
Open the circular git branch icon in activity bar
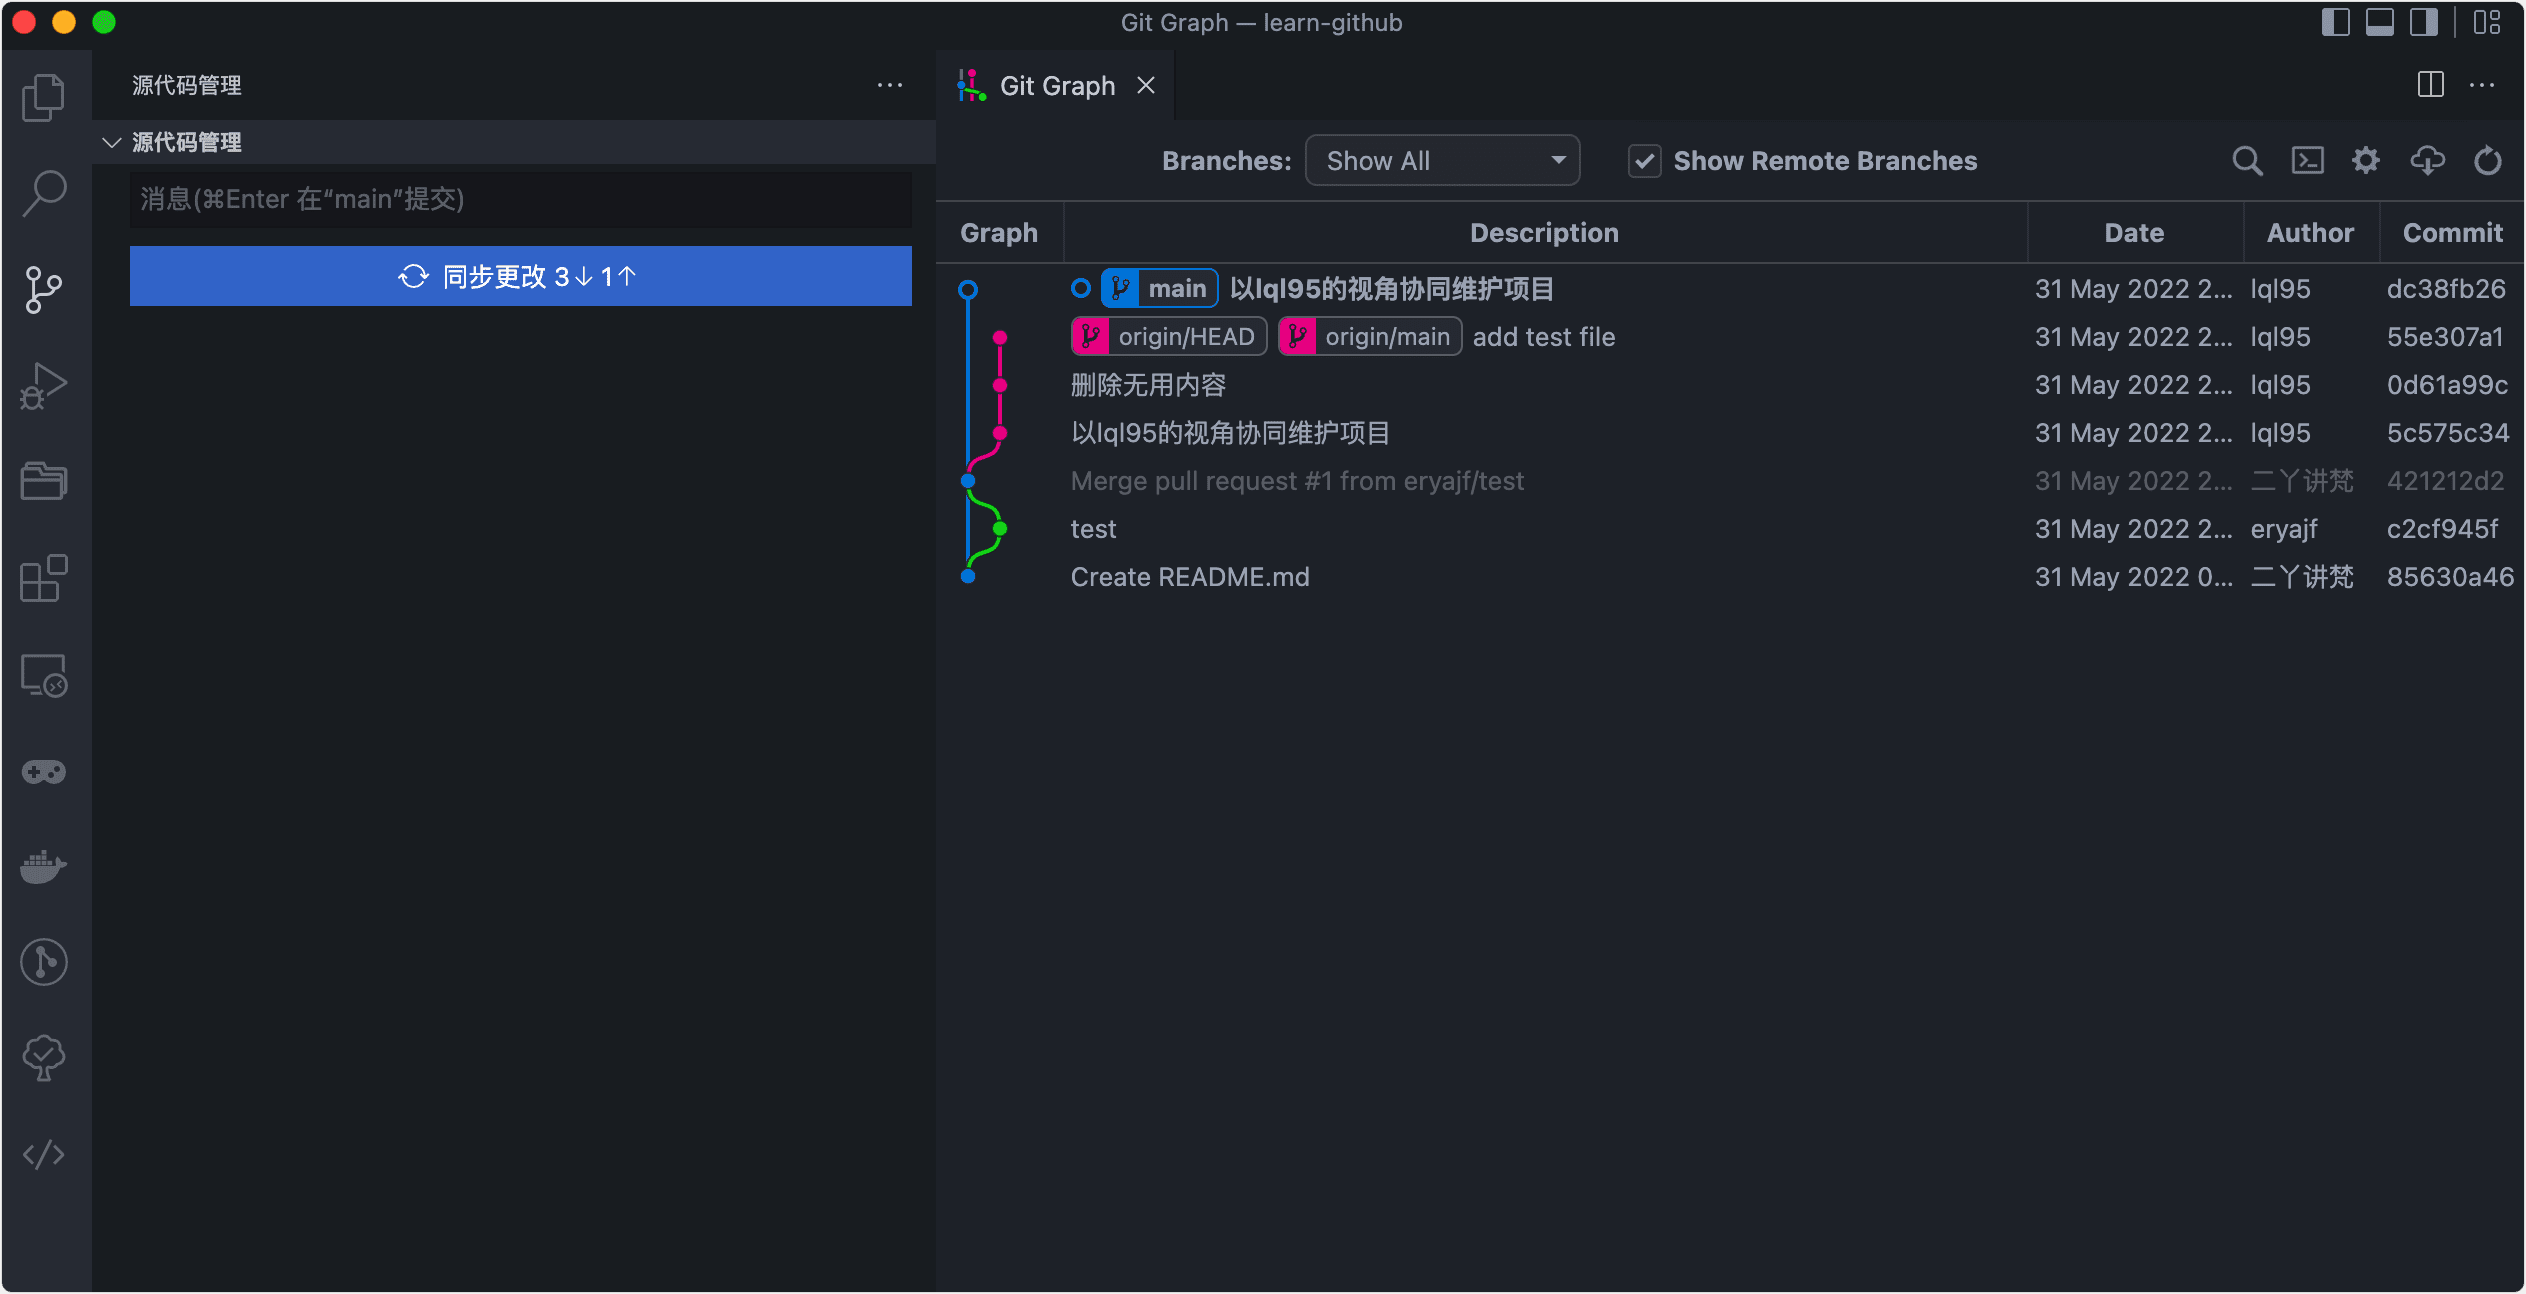click(x=44, y=962)
